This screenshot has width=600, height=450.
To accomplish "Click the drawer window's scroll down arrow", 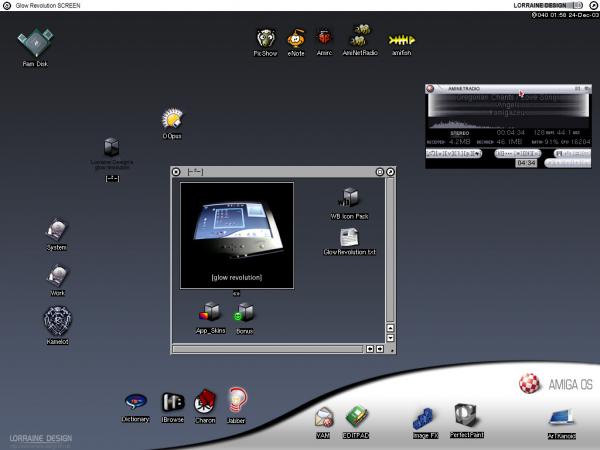I will coord(390,338).
